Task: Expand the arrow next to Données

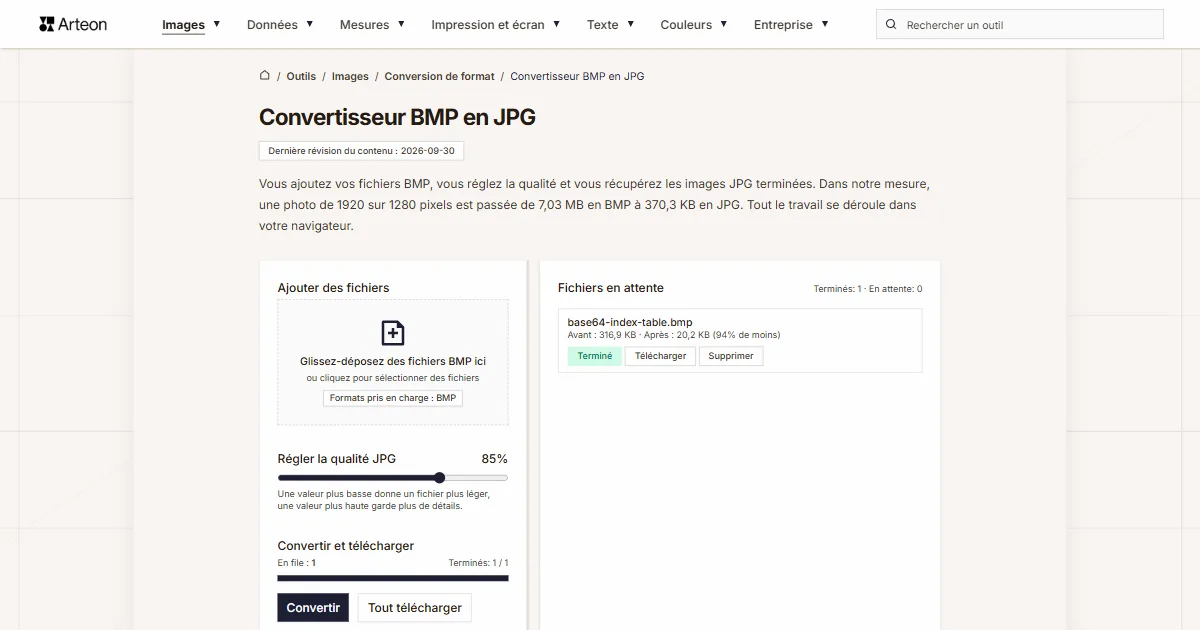Action: (309, 24)
